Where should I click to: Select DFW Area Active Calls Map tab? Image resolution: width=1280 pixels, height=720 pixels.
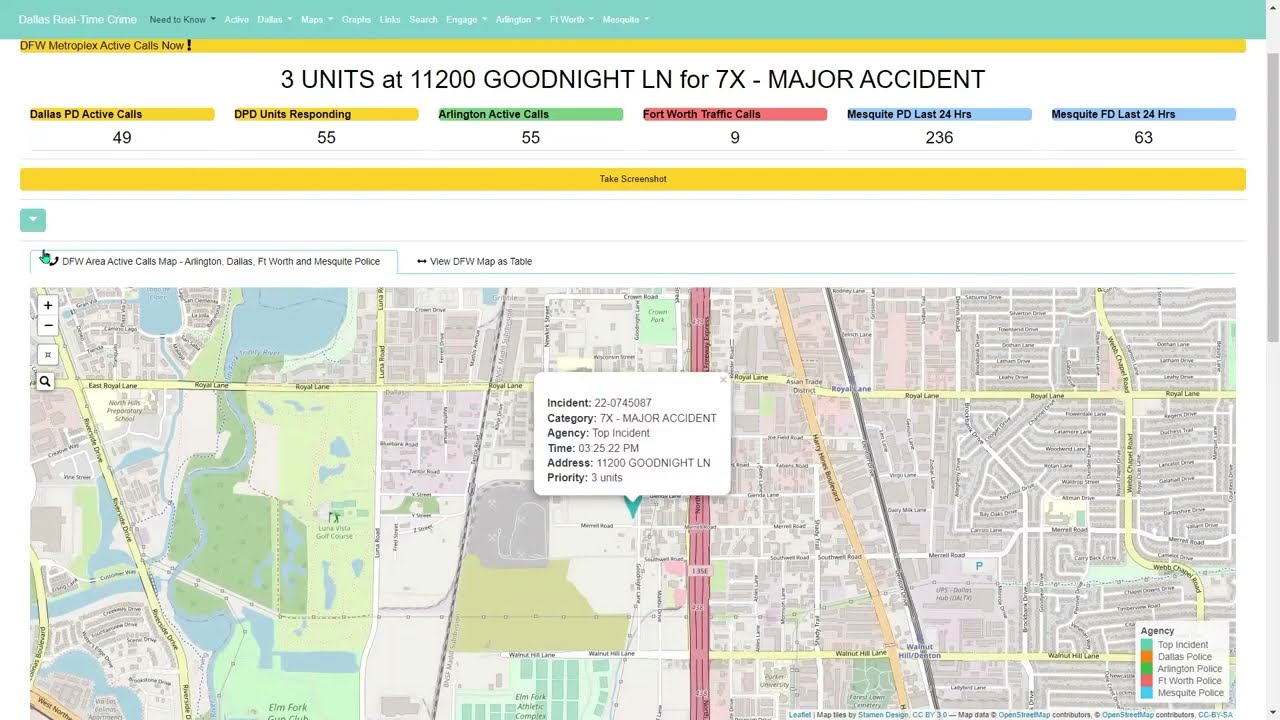point(213,261)
